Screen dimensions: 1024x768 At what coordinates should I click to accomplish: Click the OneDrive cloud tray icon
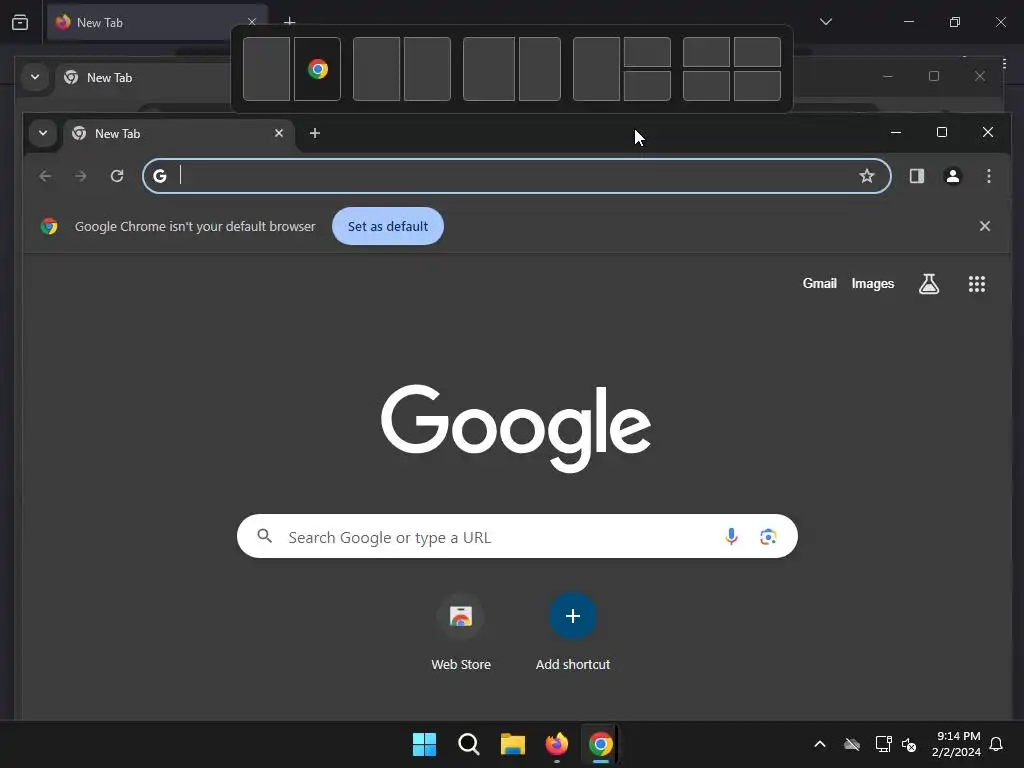(852, 744)
